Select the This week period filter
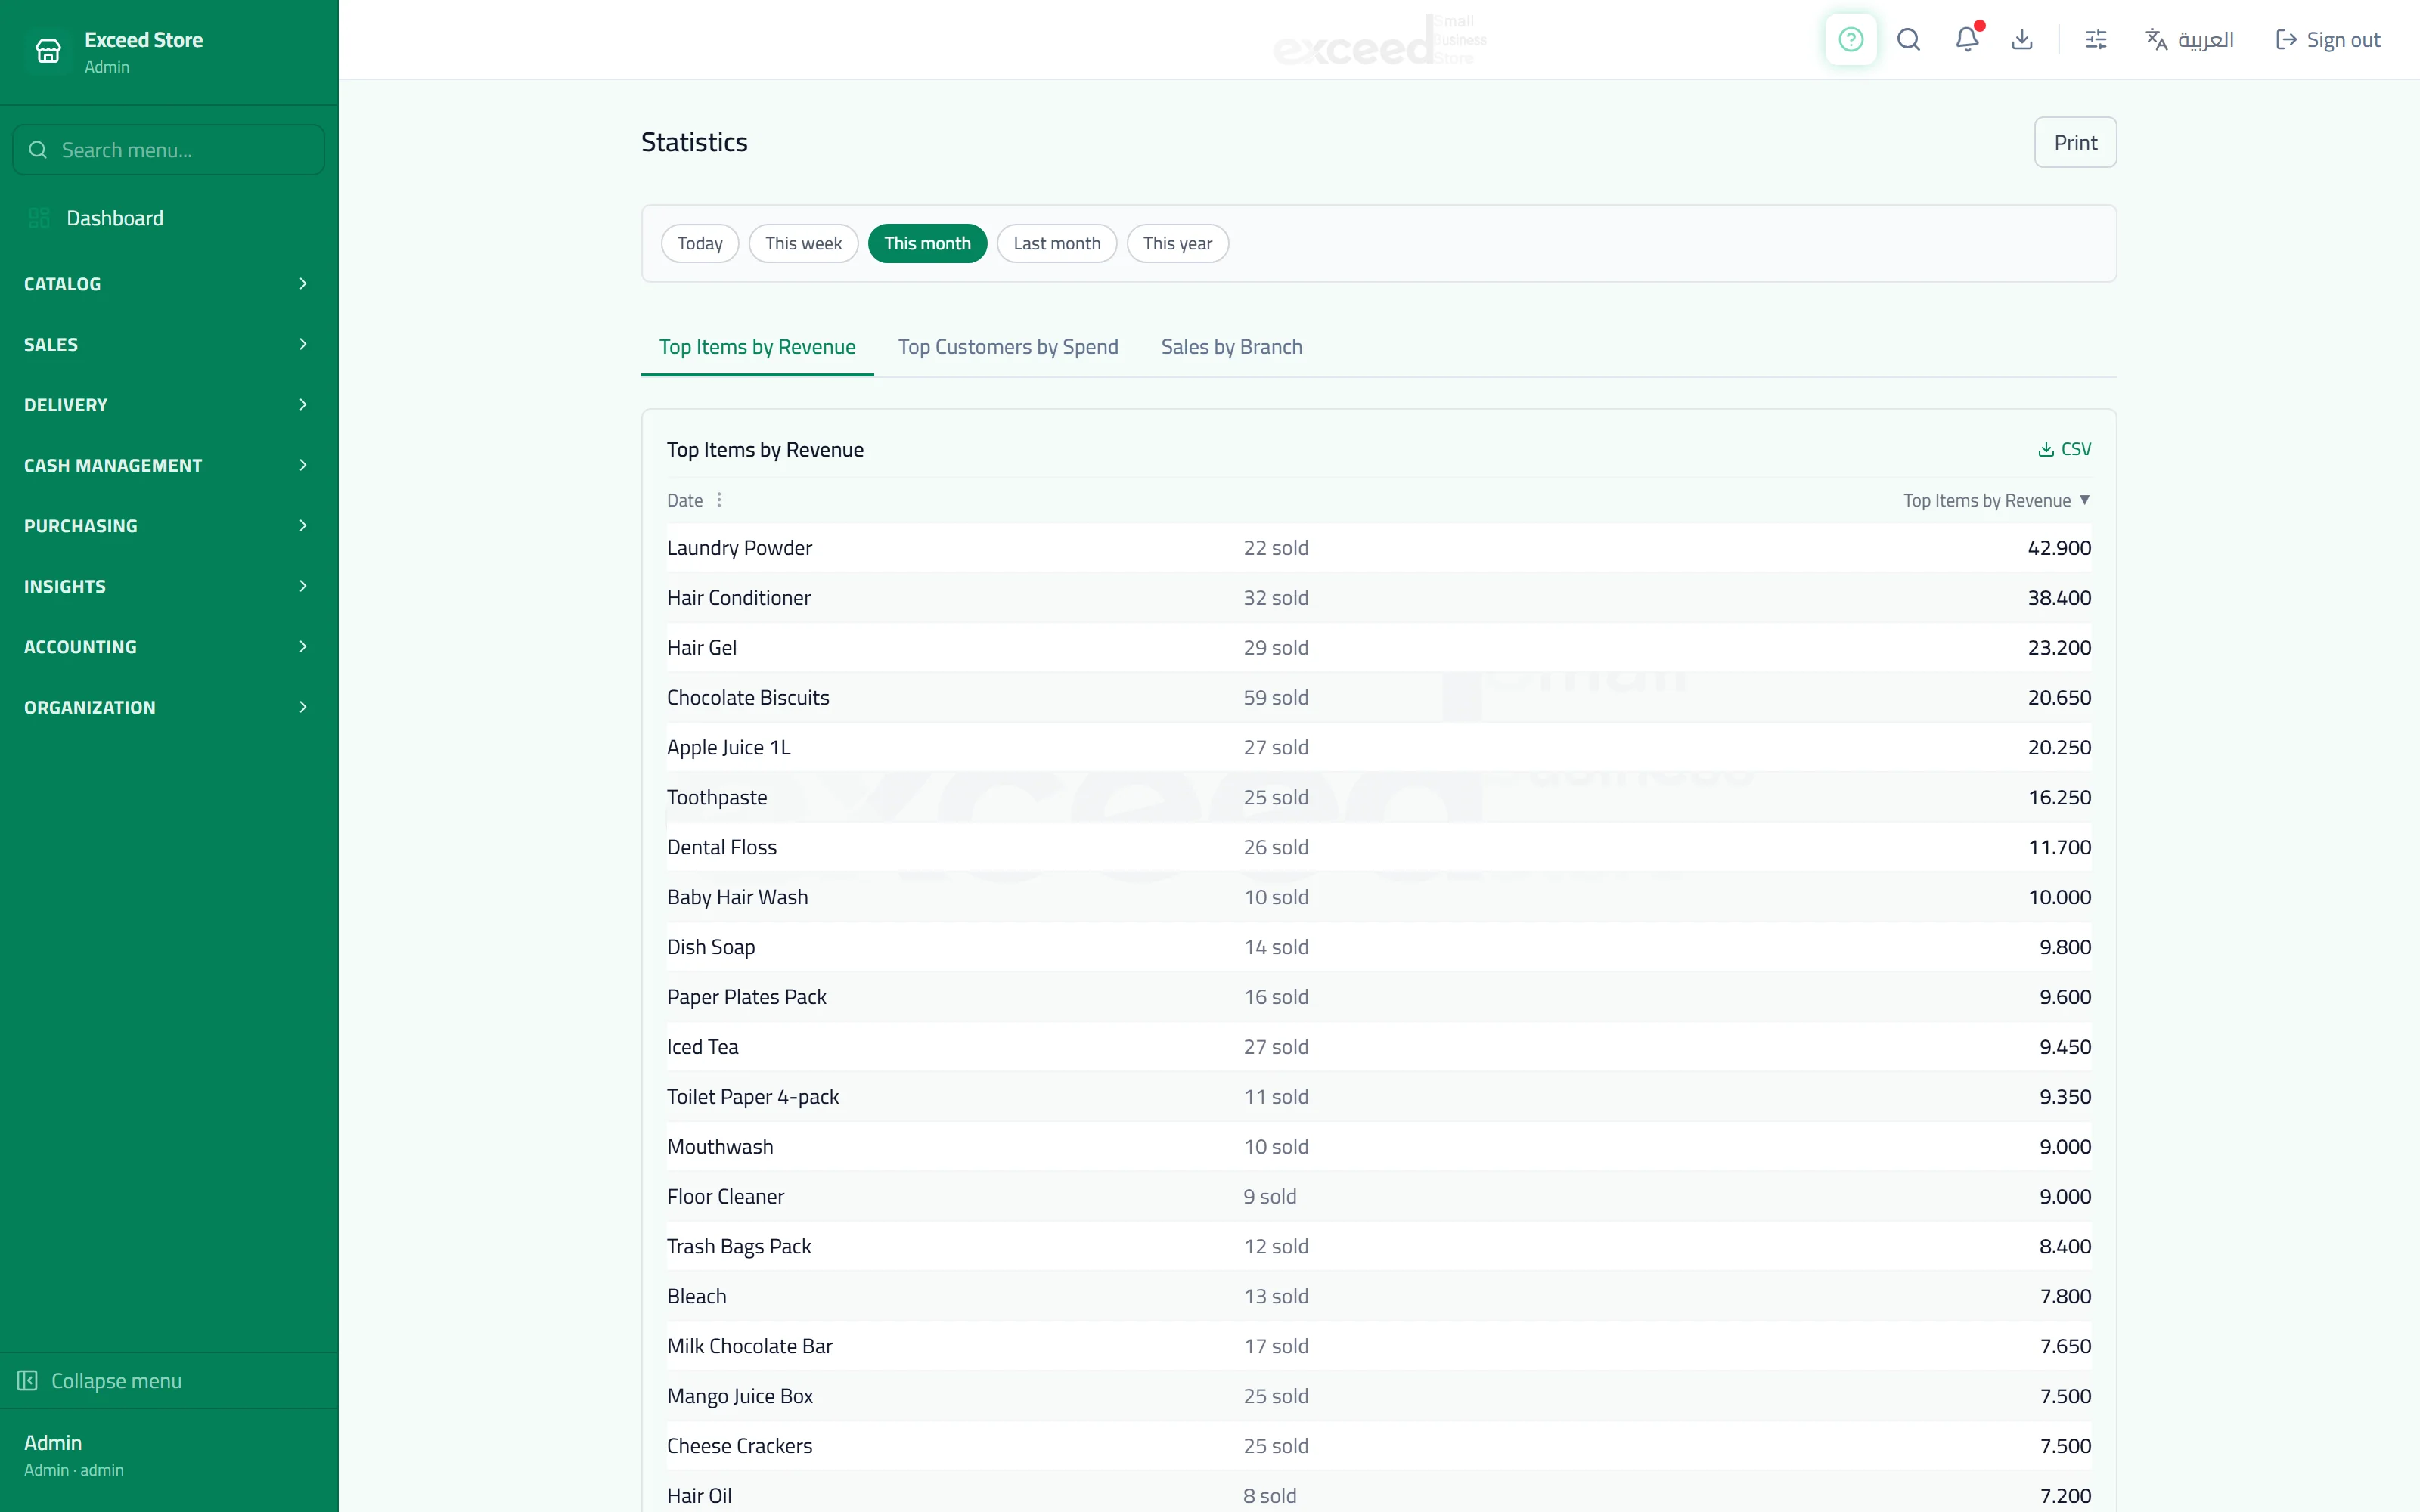Image resolution: width=2420 pixels, height=1512 pixels. point(803,243)
